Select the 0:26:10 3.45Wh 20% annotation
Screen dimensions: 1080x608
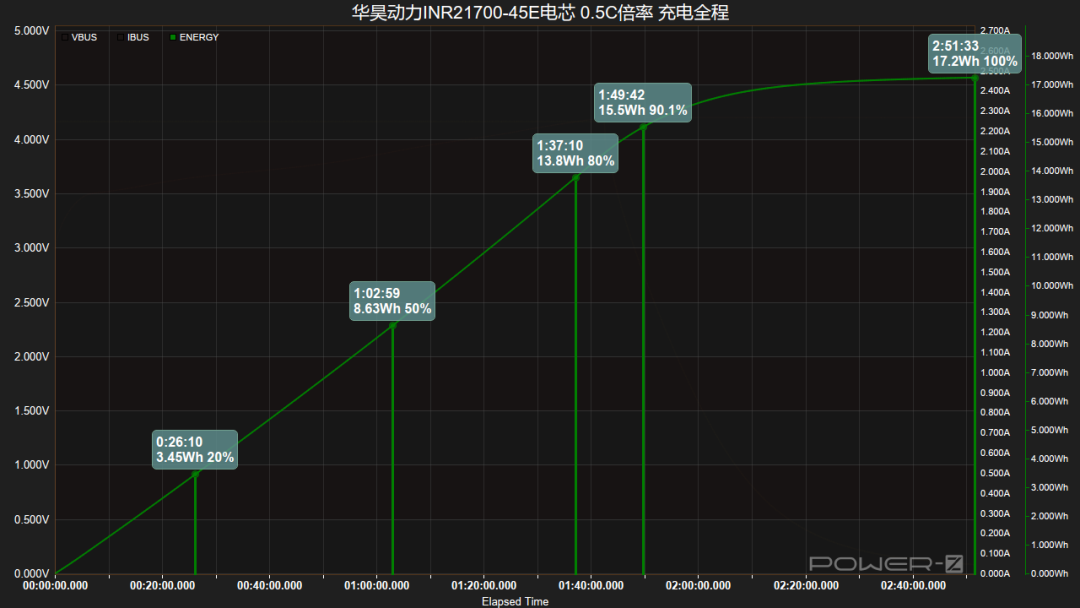click(x=195, y=450)
